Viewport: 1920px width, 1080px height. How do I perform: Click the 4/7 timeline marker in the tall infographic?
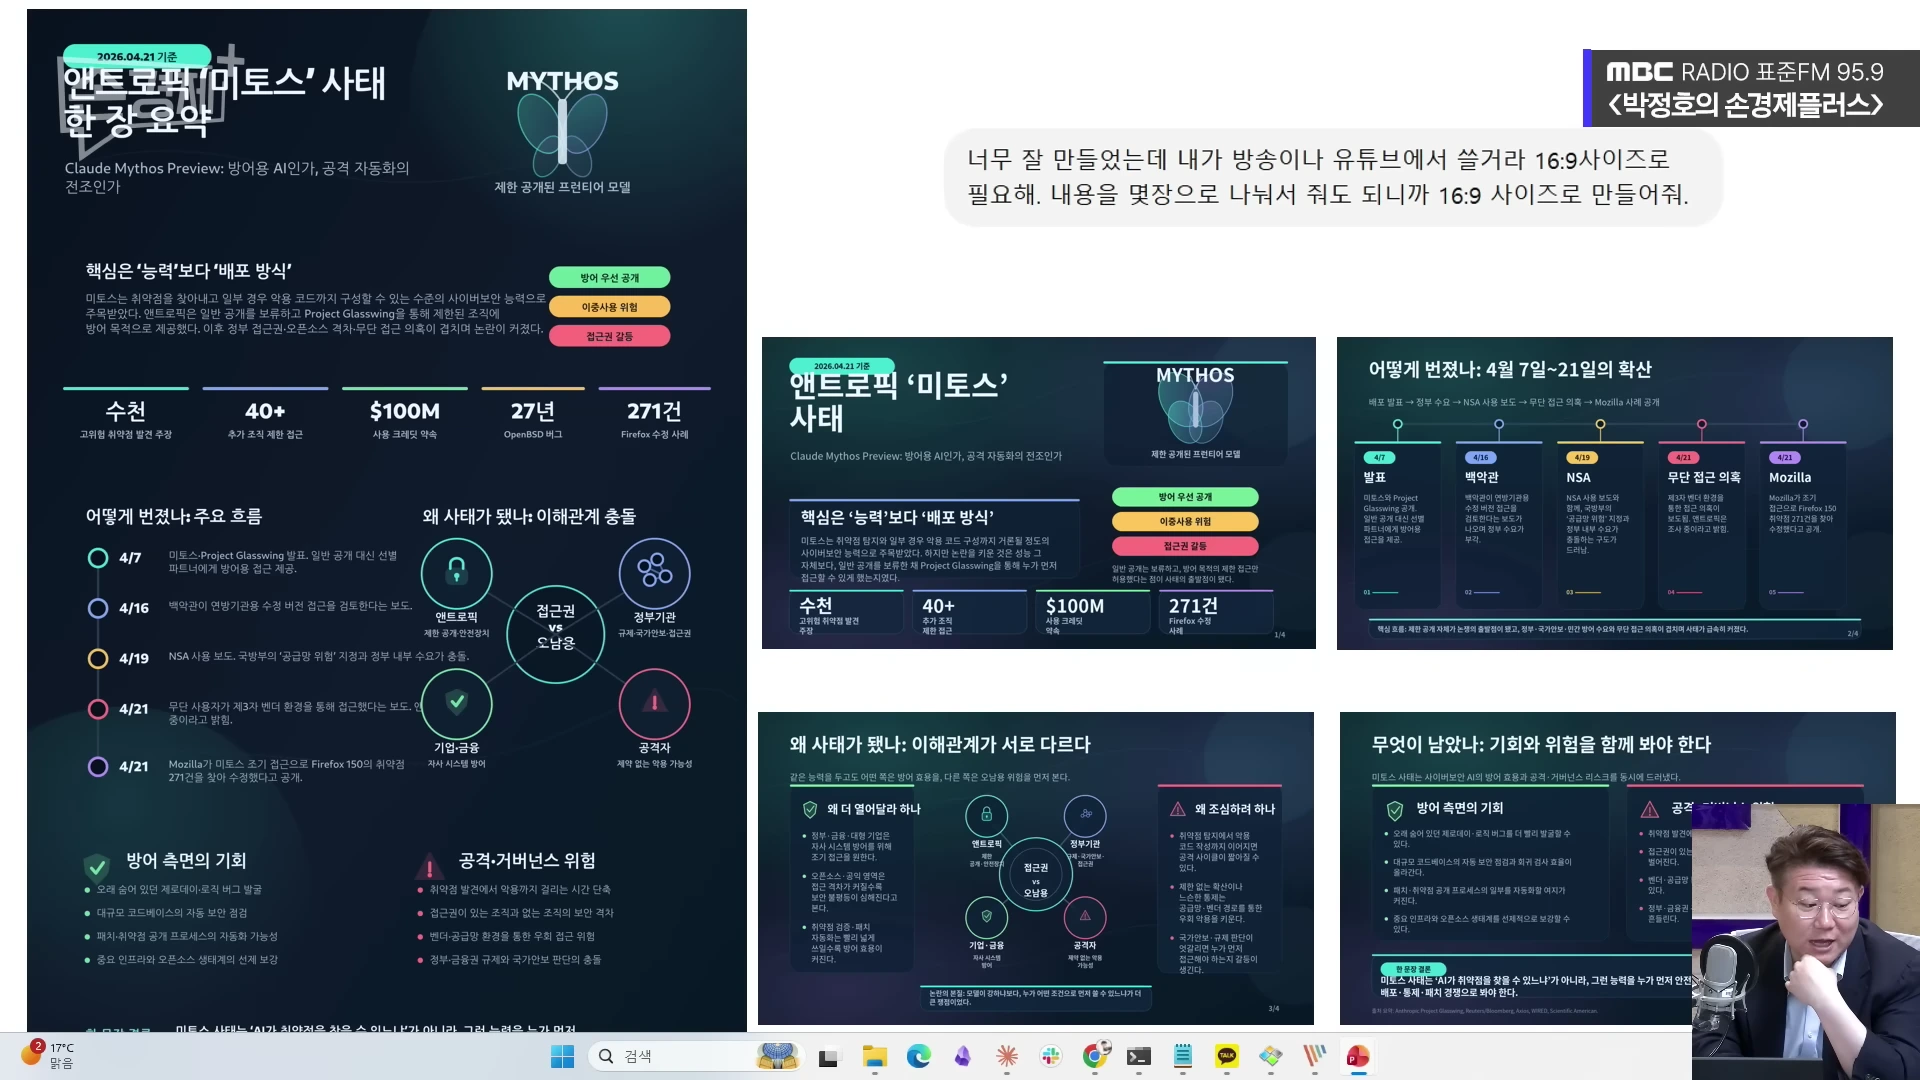[x=98, y=558]
